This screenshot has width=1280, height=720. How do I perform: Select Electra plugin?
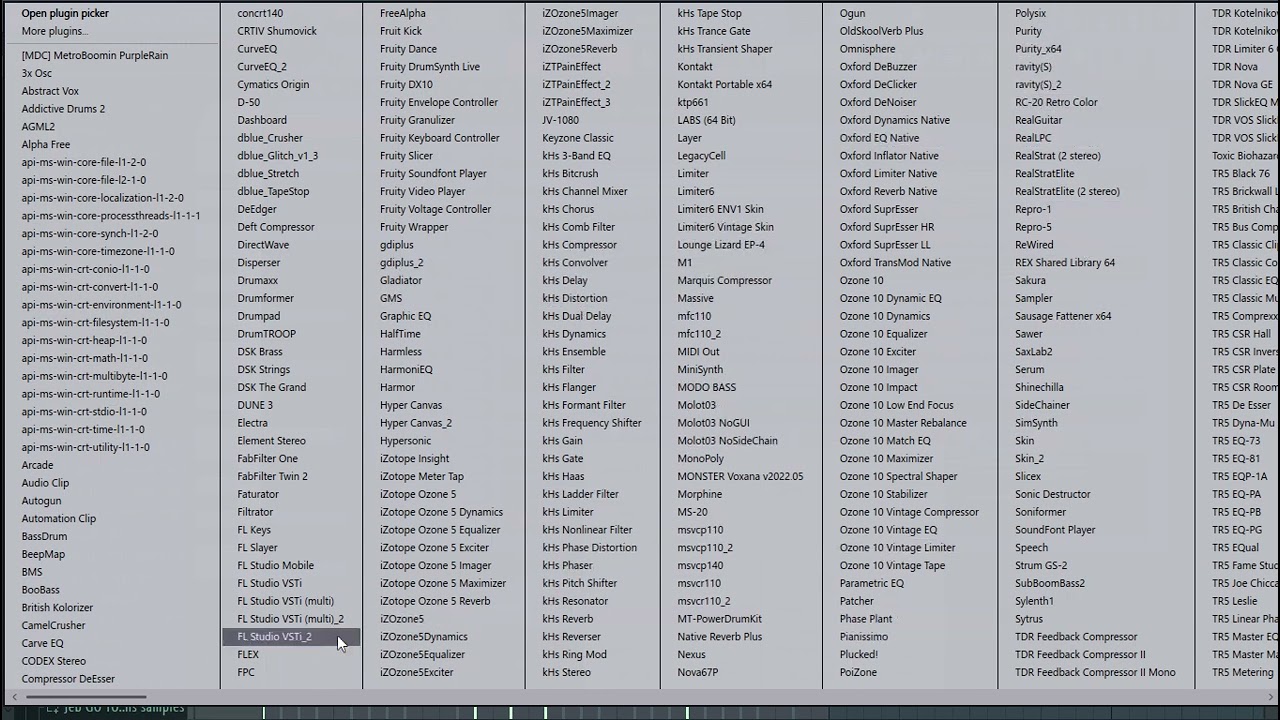coord(252,424)
